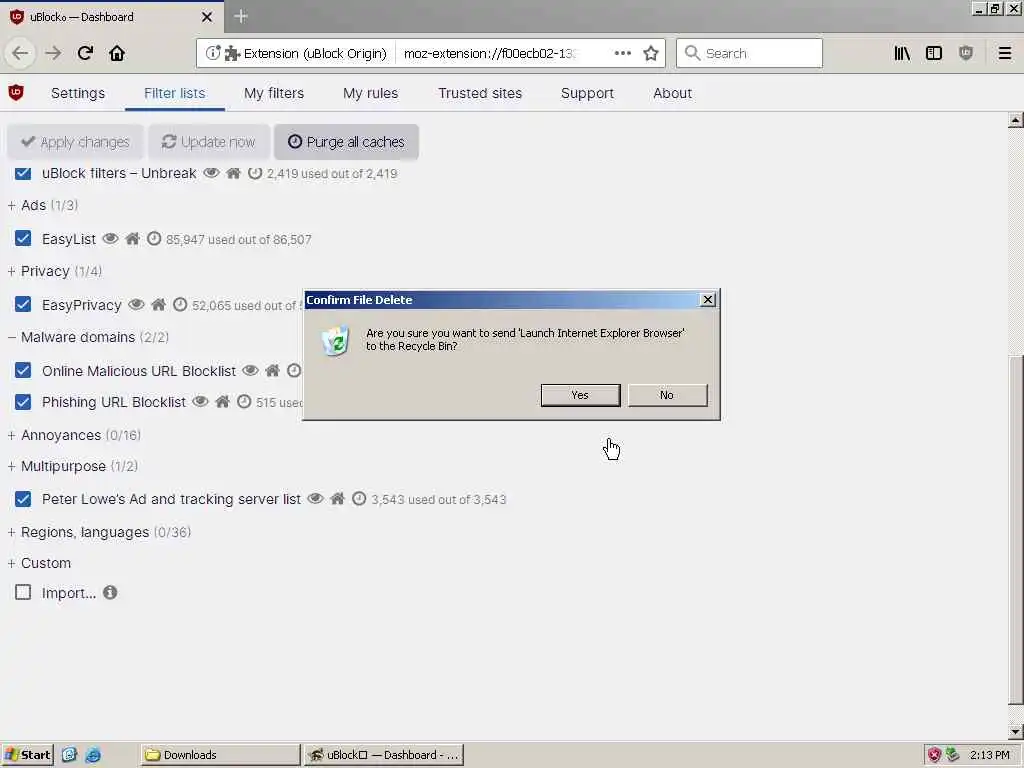The image size is (1024, 768).
Task: View Online Malicious URL Blocklist eye icon
Action: [250, 370]
